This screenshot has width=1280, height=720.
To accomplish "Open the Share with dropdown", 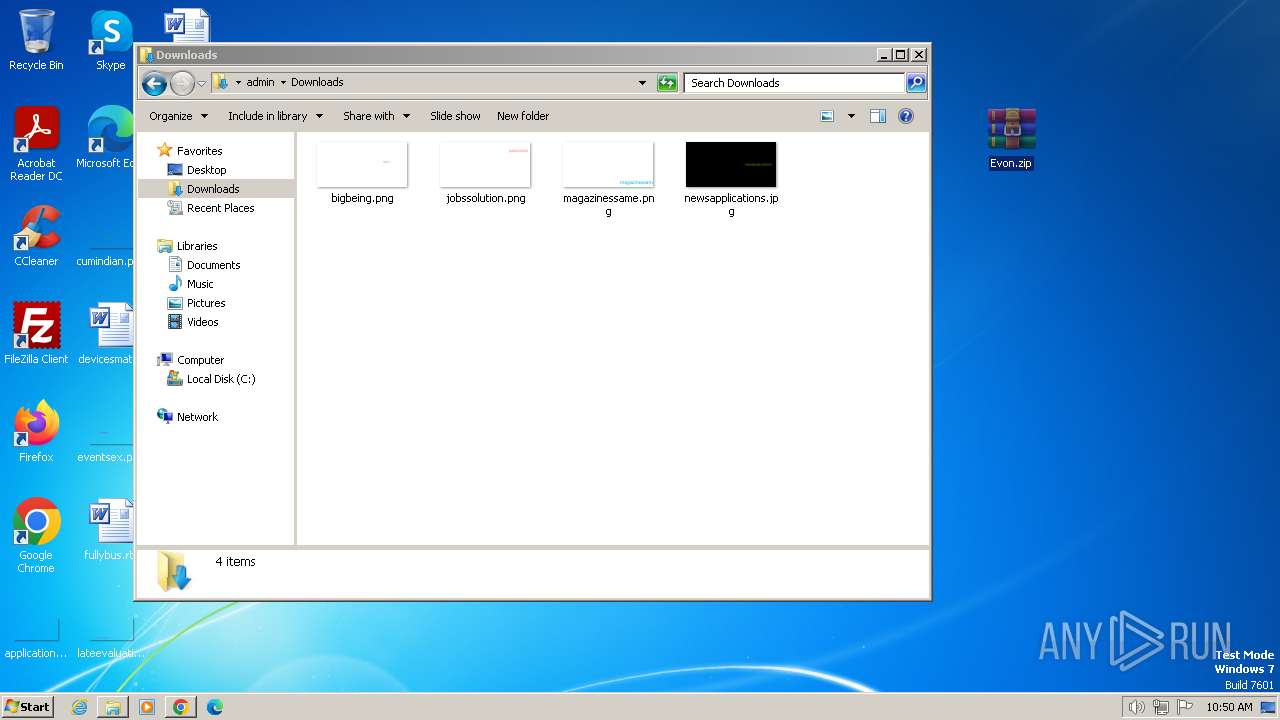I will (x=376, y=116).
